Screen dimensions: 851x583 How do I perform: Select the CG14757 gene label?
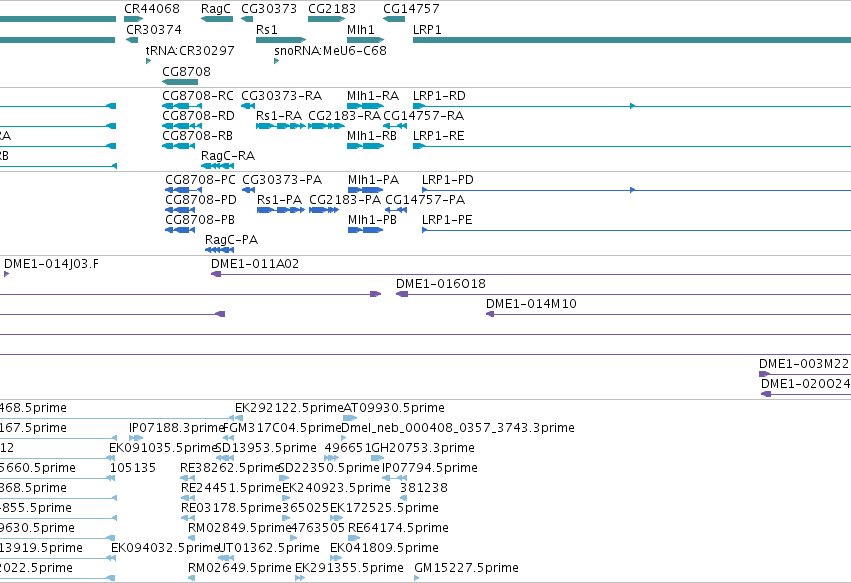(411, 9)
